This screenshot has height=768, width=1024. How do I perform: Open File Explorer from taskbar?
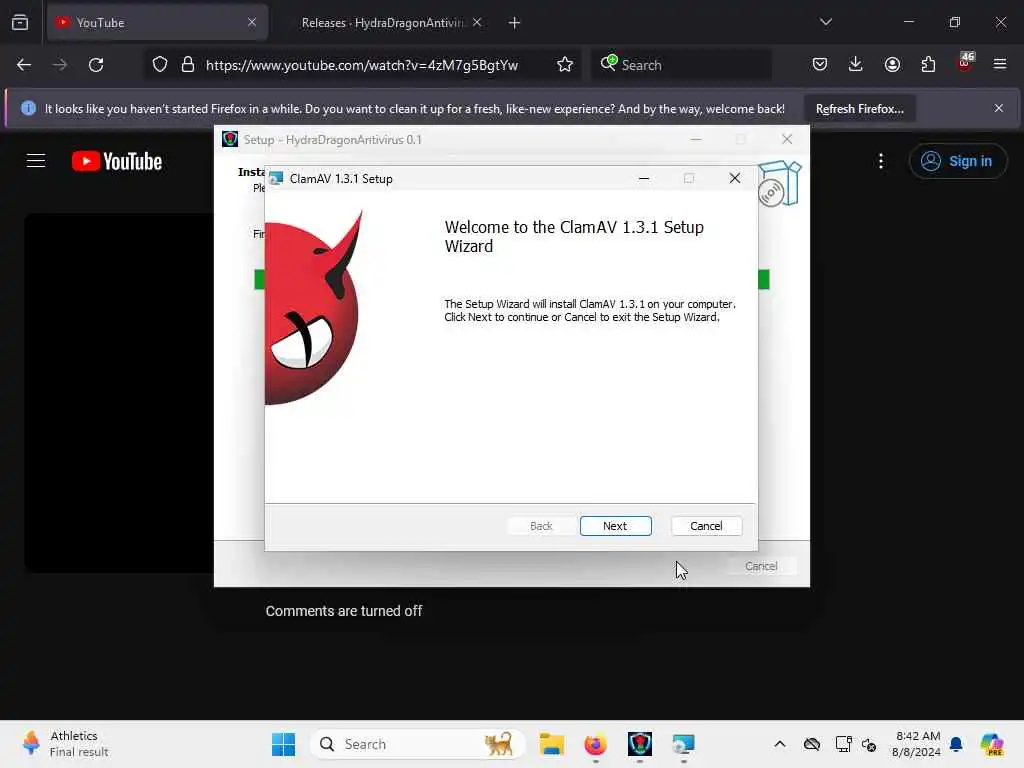pos(552,744)
